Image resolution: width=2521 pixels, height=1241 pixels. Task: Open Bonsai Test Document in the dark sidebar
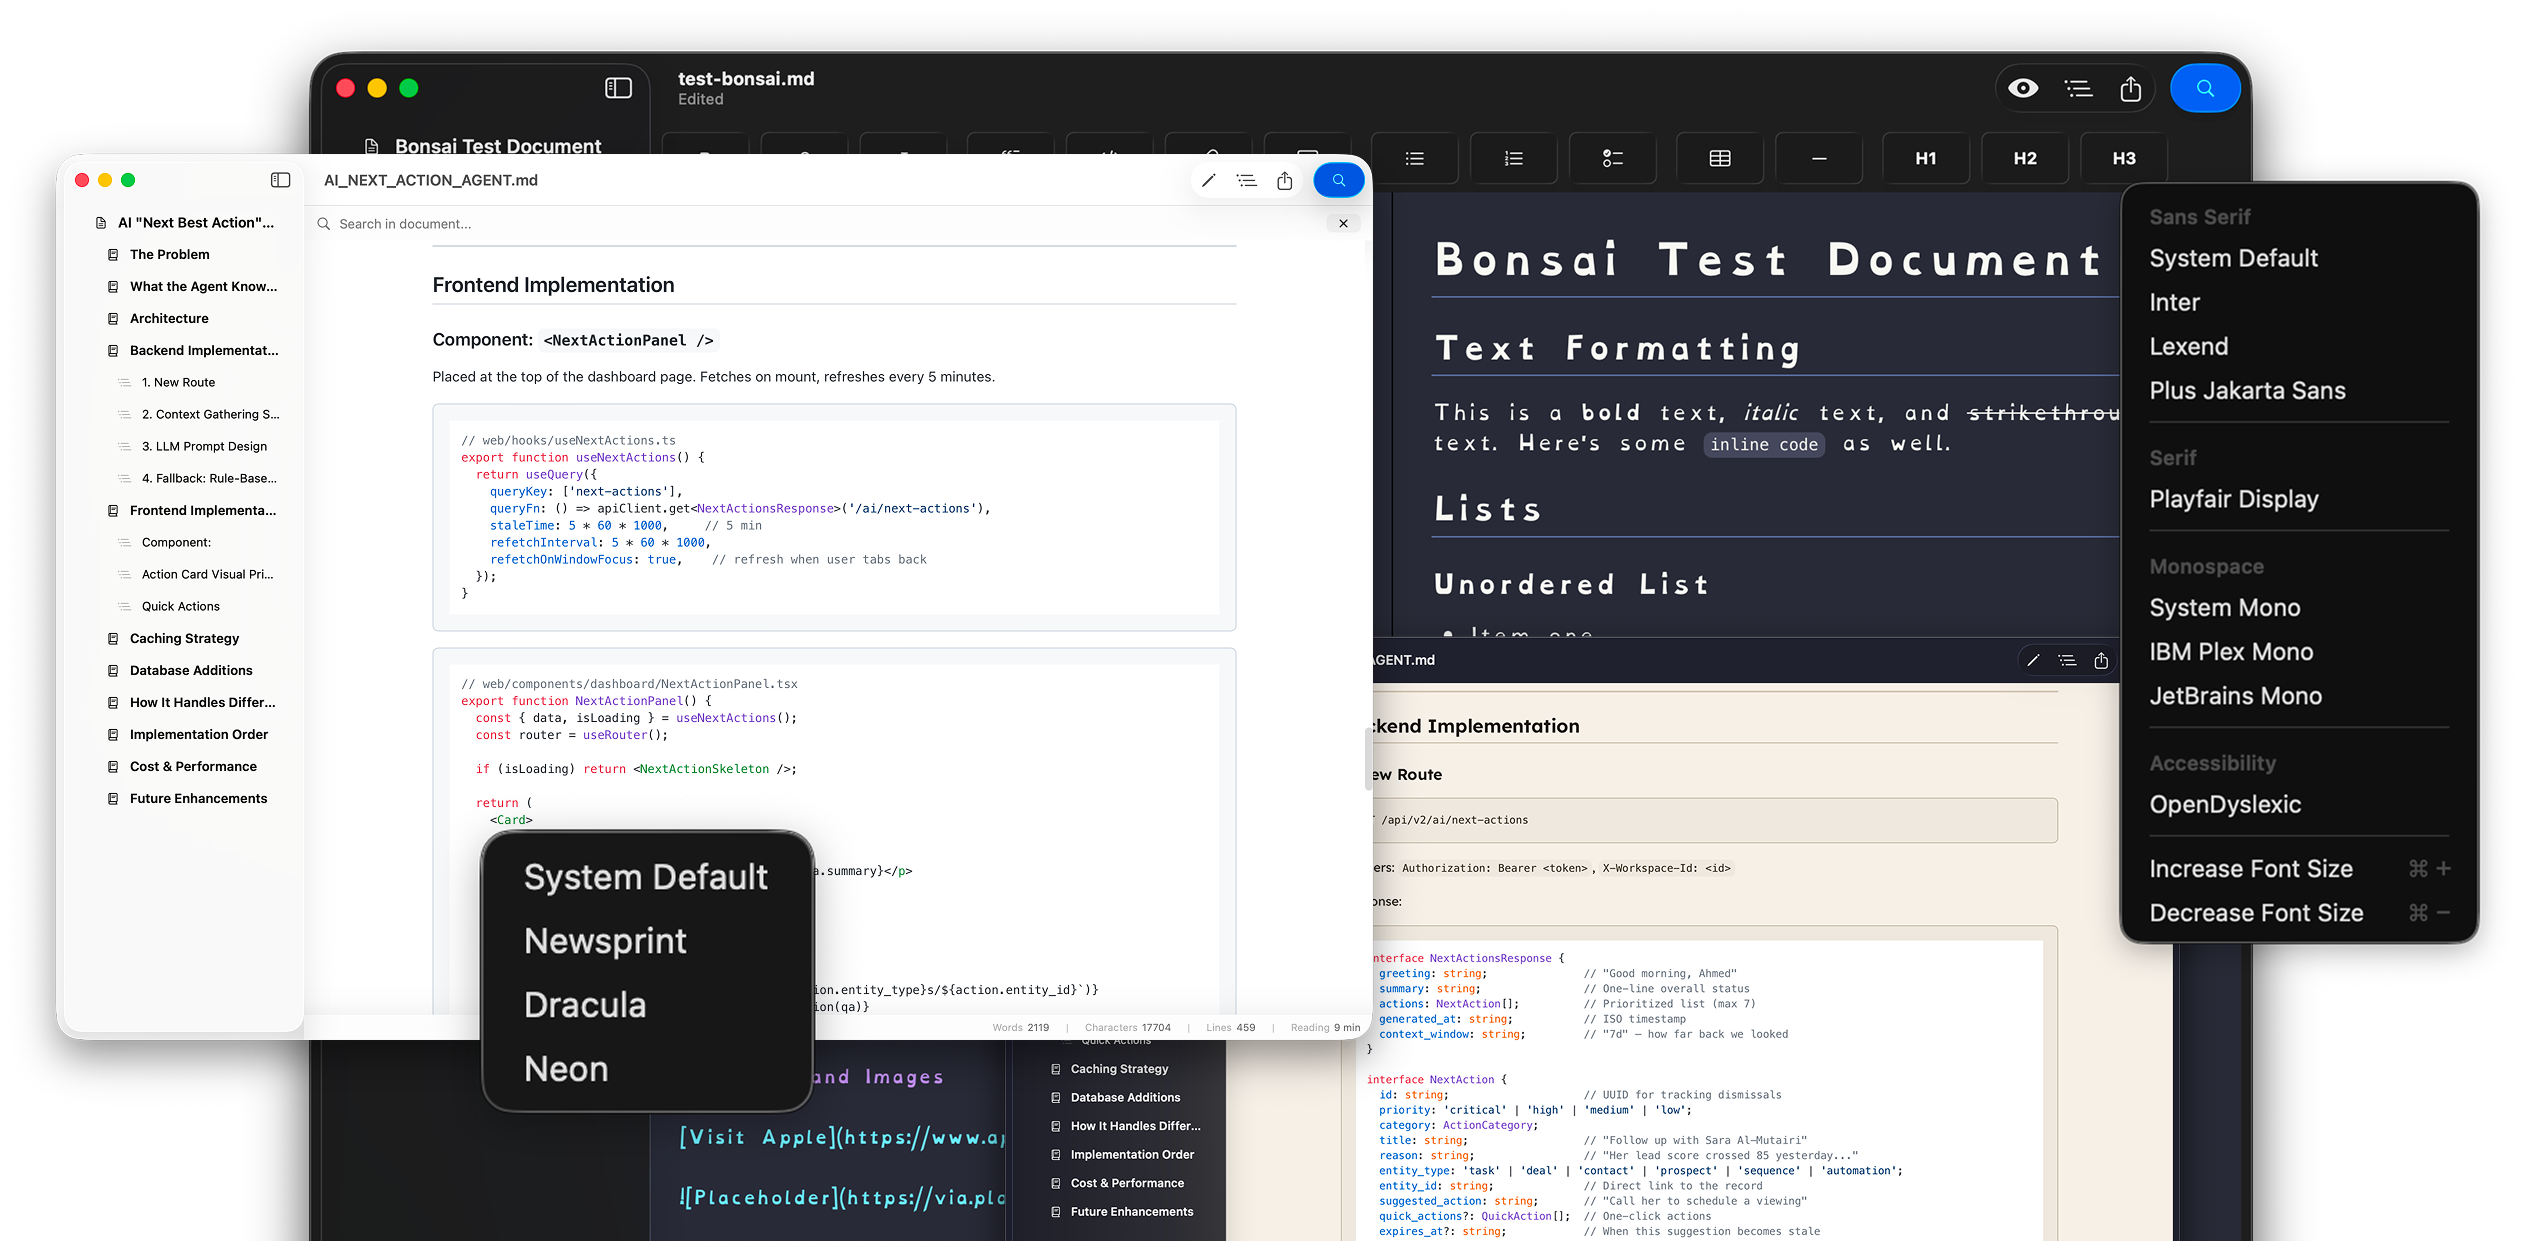click(484, 145)
